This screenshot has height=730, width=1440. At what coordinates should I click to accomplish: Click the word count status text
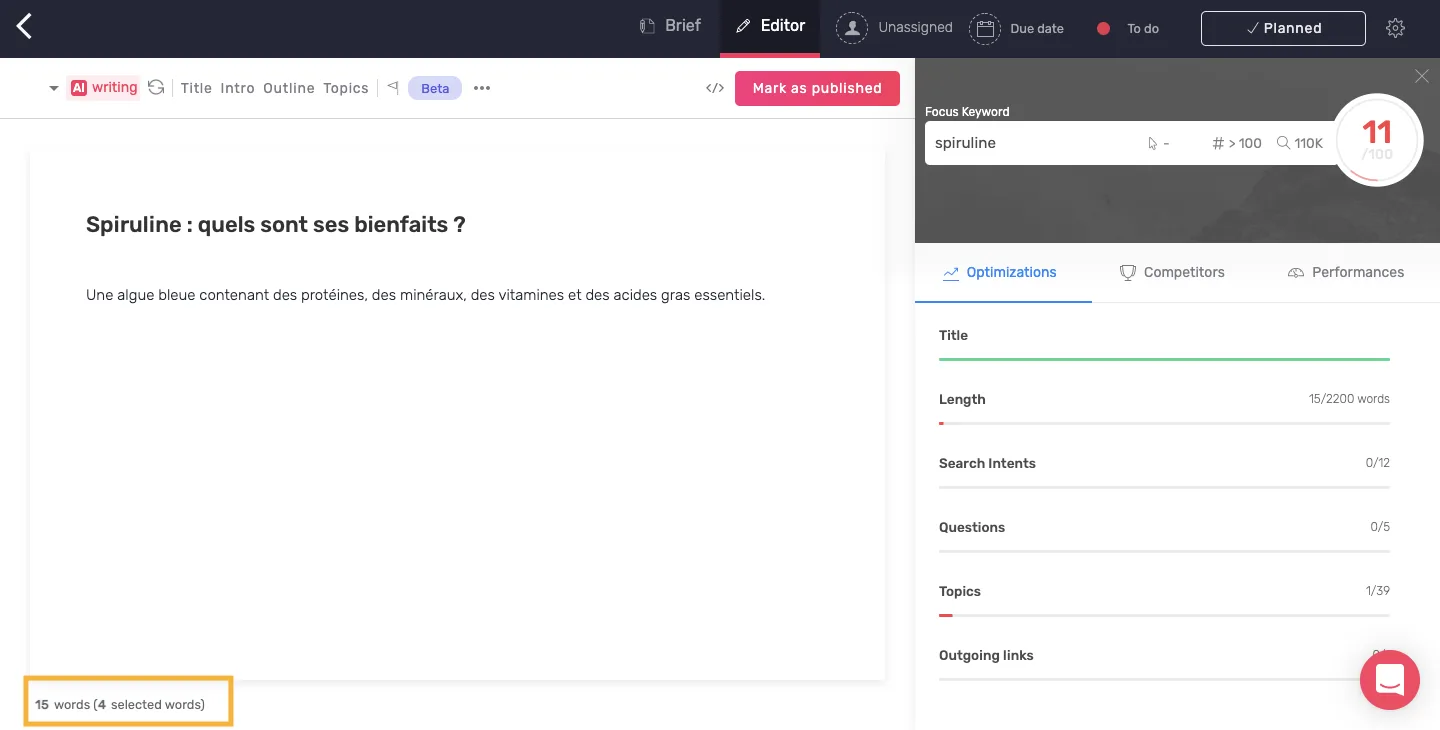120,704
